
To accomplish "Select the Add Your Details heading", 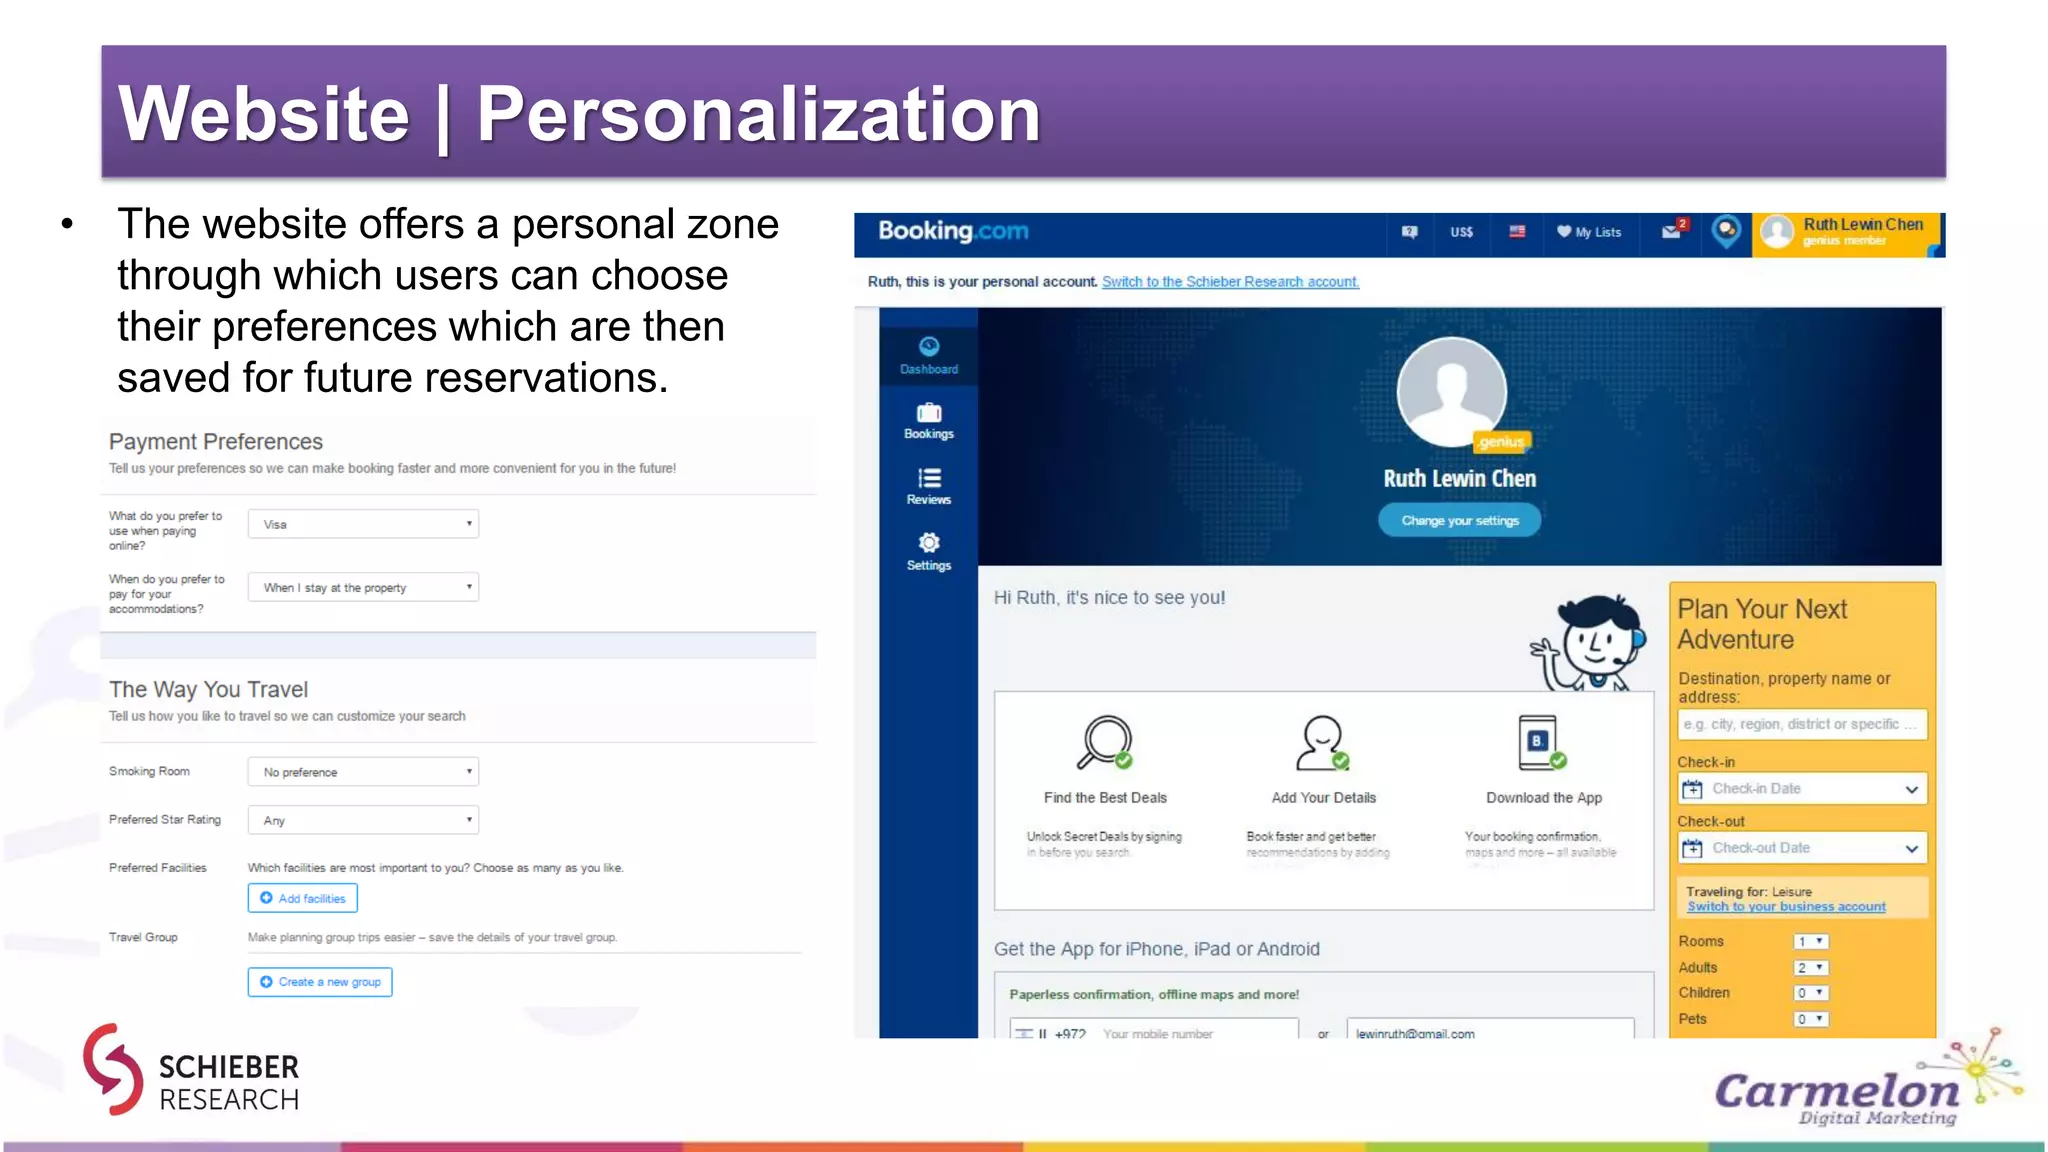I will point(1323,798).
